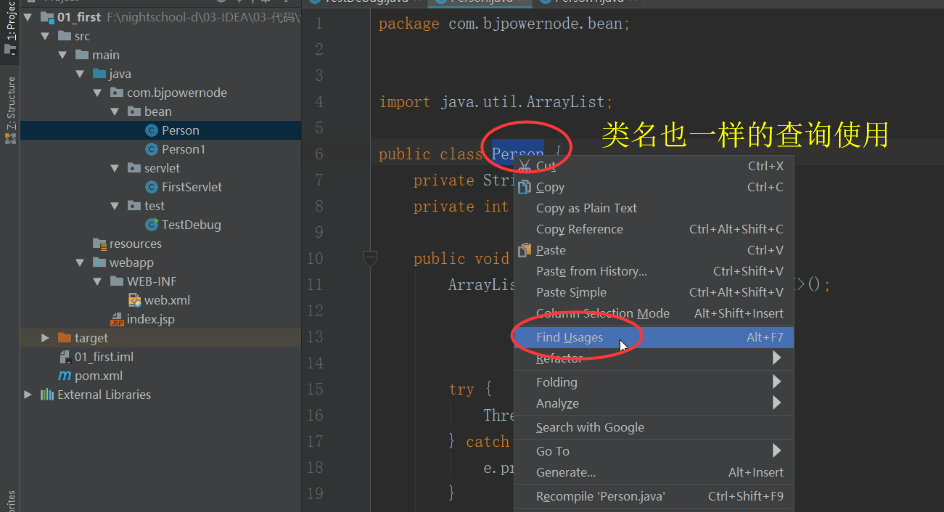
Task: Collapse the 01_first project node
Action: (x=28, y=17)
